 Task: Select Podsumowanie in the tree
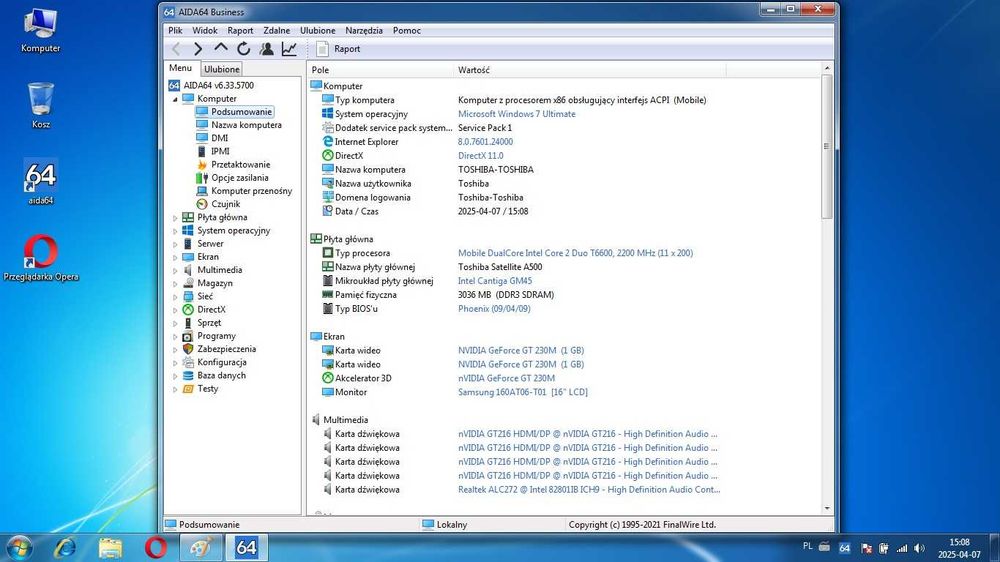point(241,112)
